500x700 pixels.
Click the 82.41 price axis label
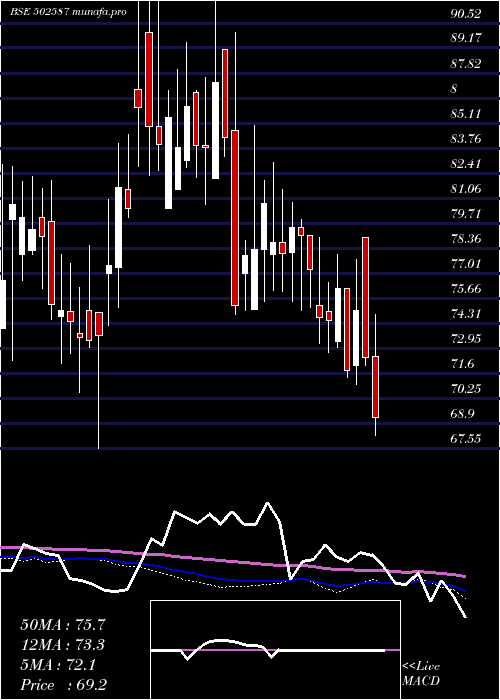pos(466,164)
